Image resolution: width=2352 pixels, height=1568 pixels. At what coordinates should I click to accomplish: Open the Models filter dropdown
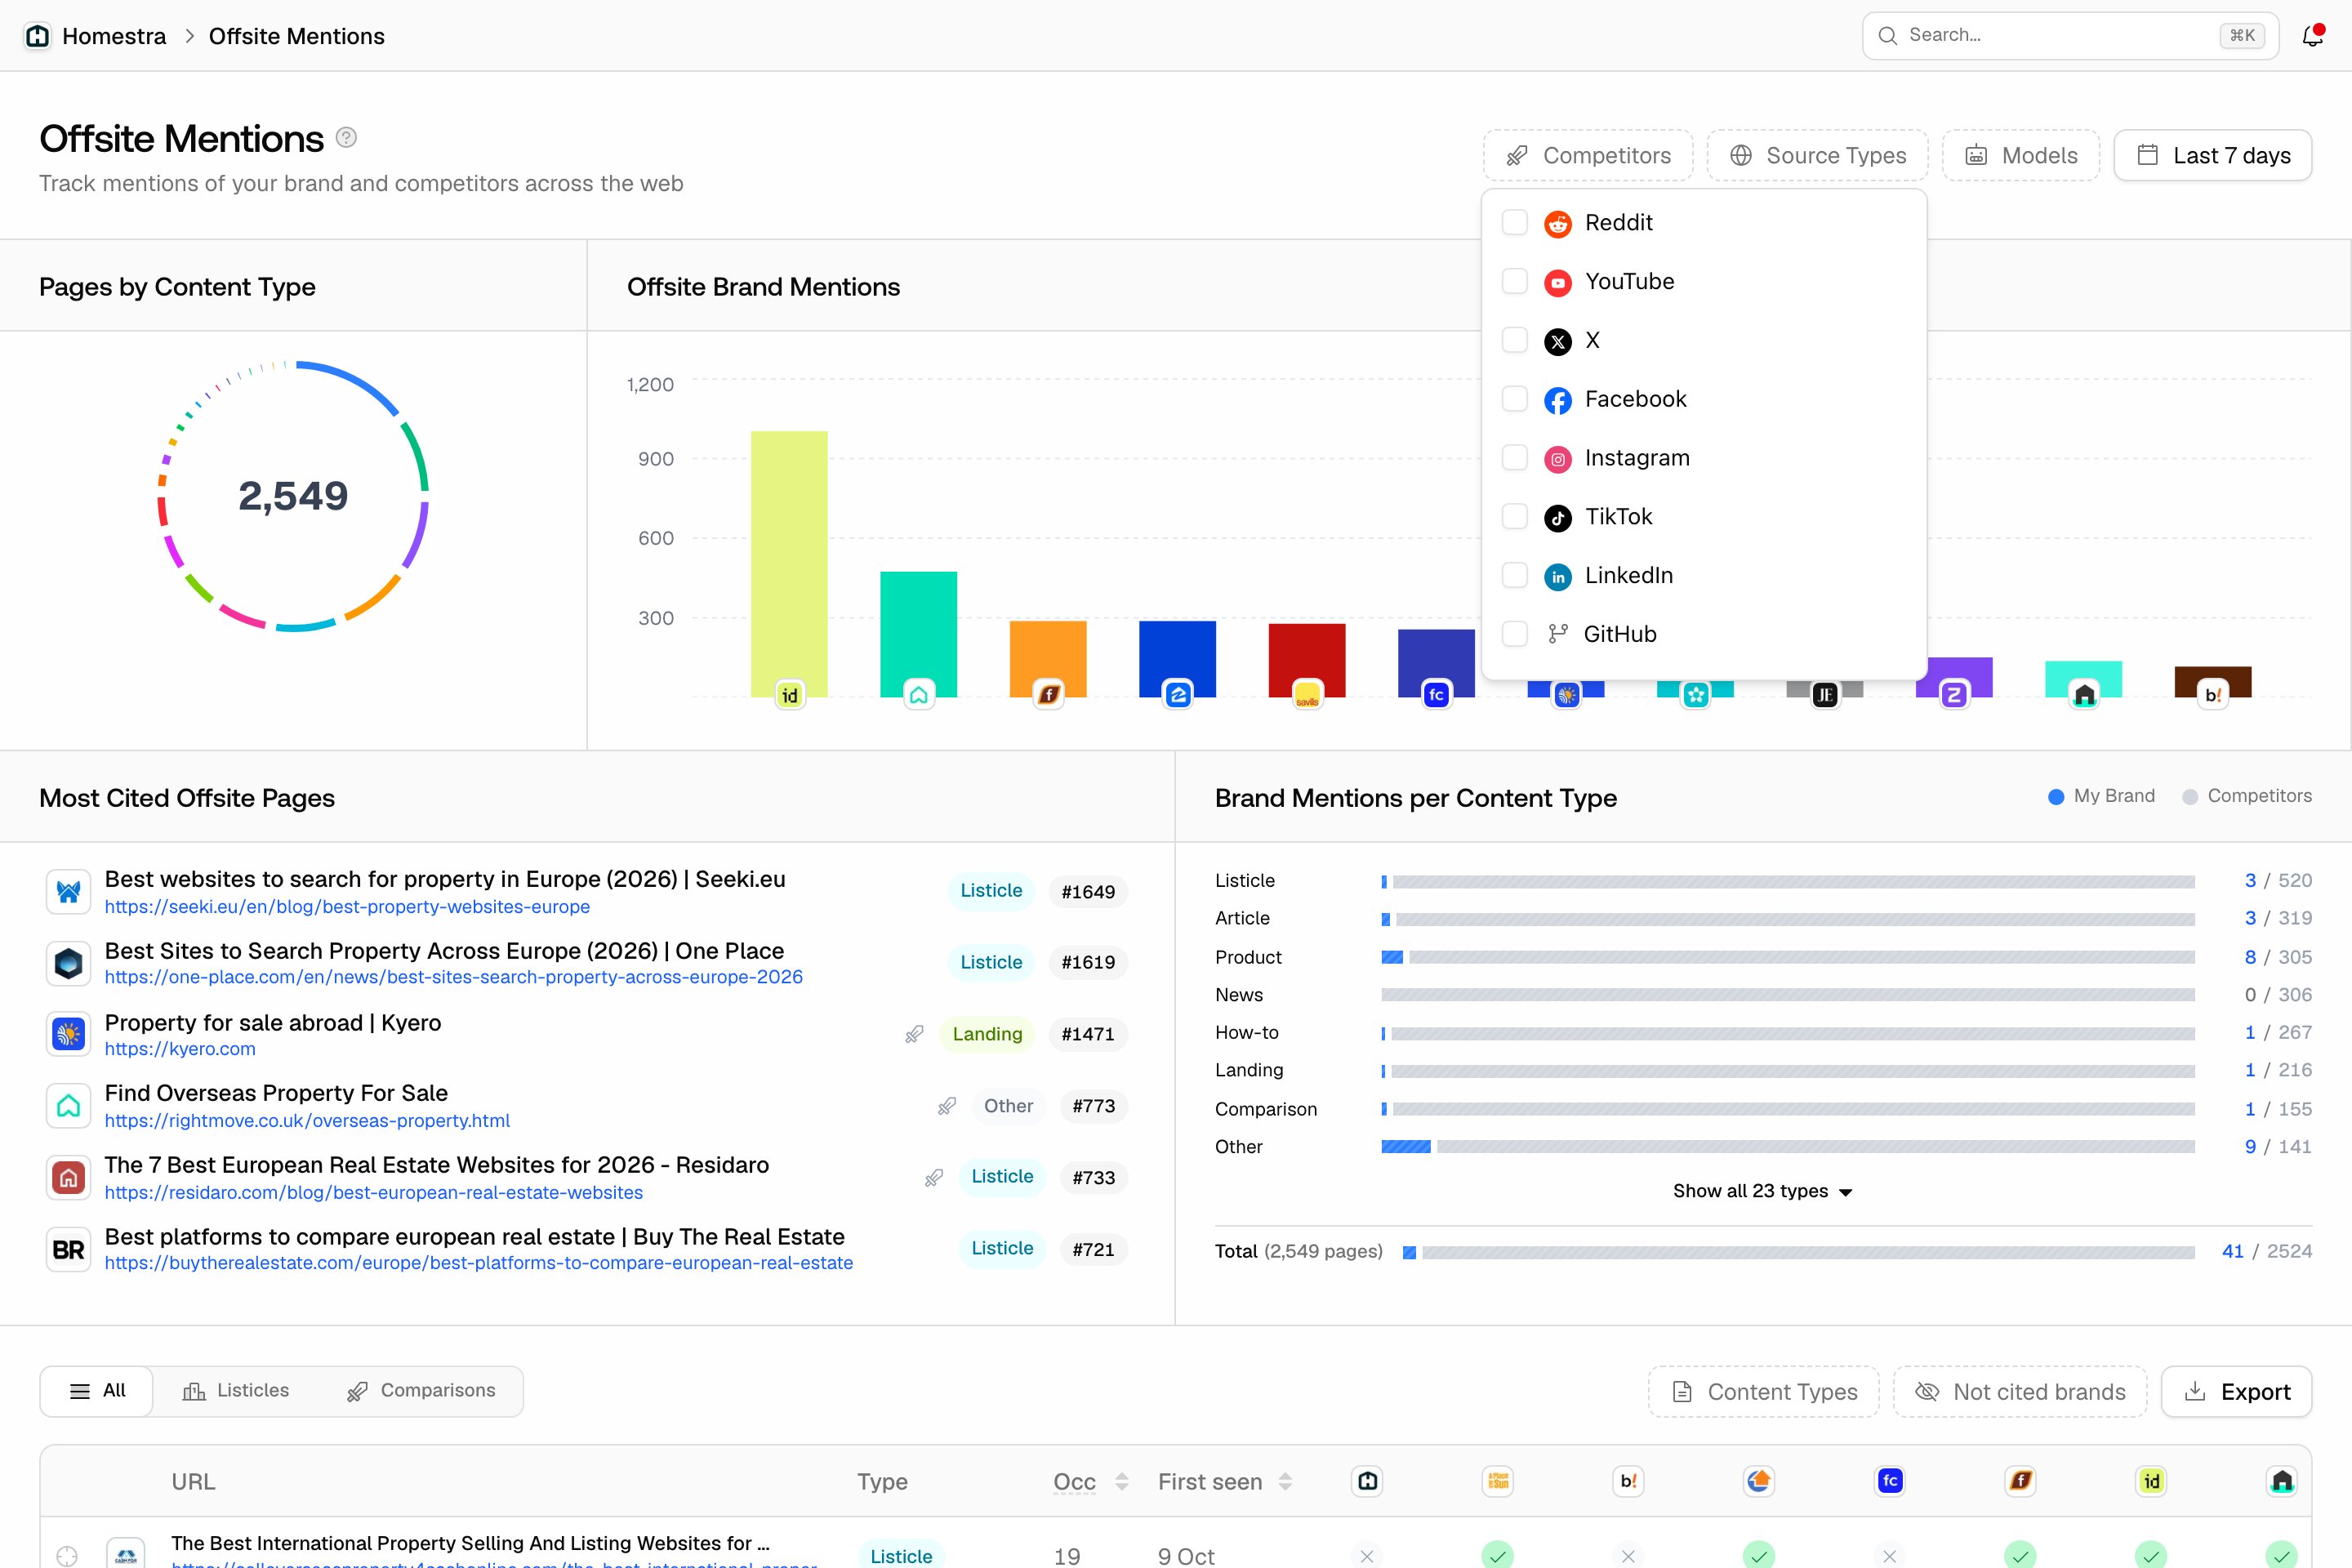click(x=2021, y=155)
